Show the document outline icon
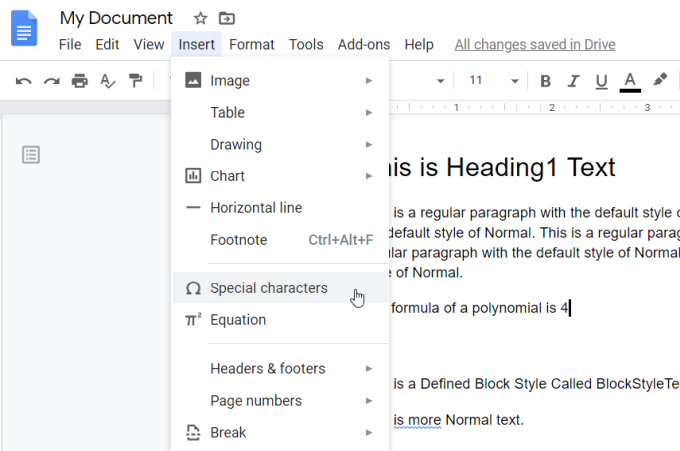Image resolution: width=680 pixels, height=451 pixels. 31,154
